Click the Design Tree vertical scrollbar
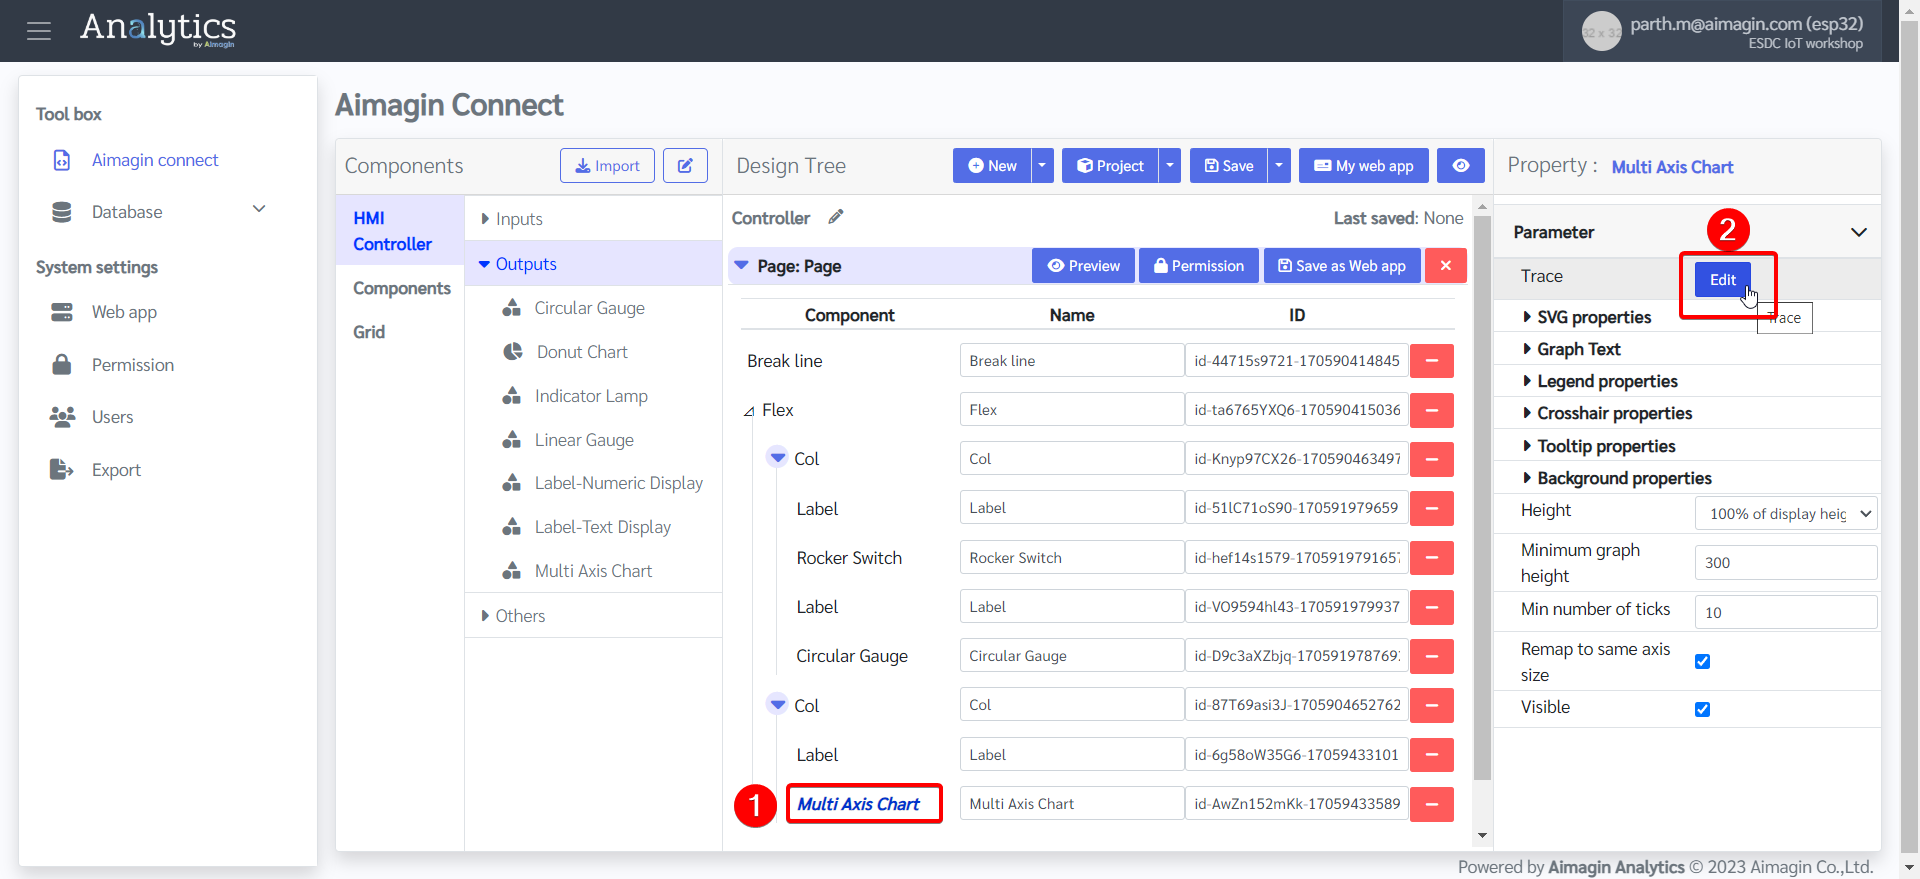 click(1482, 500)
